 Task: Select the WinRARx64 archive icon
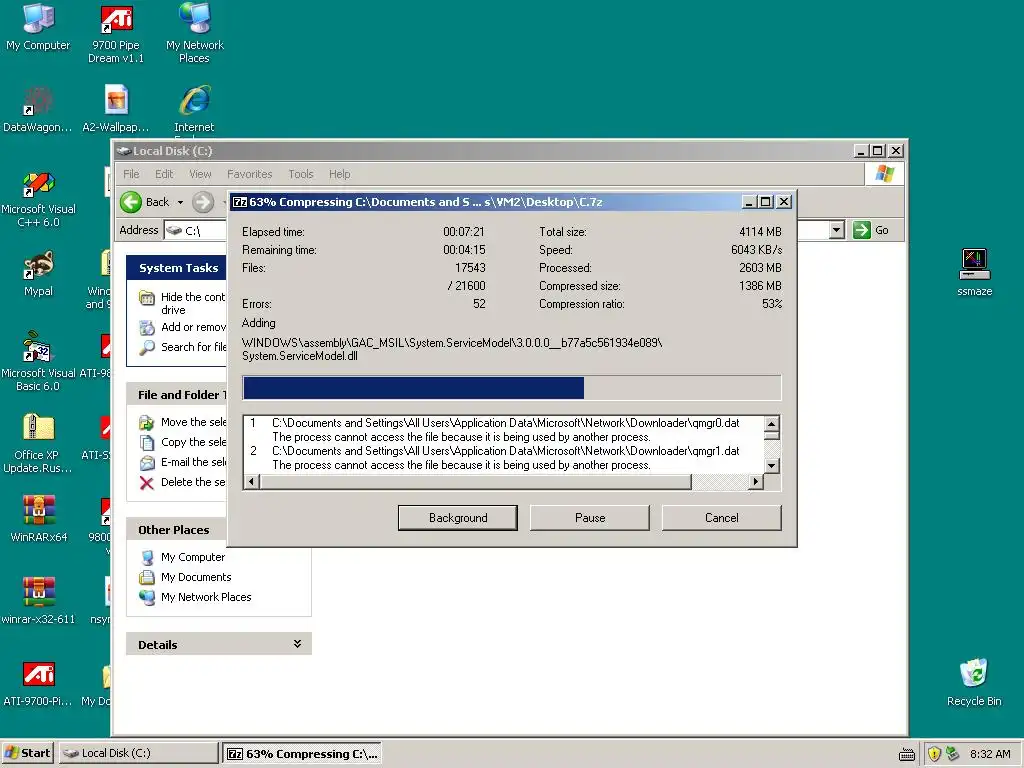tap(39, 519)
